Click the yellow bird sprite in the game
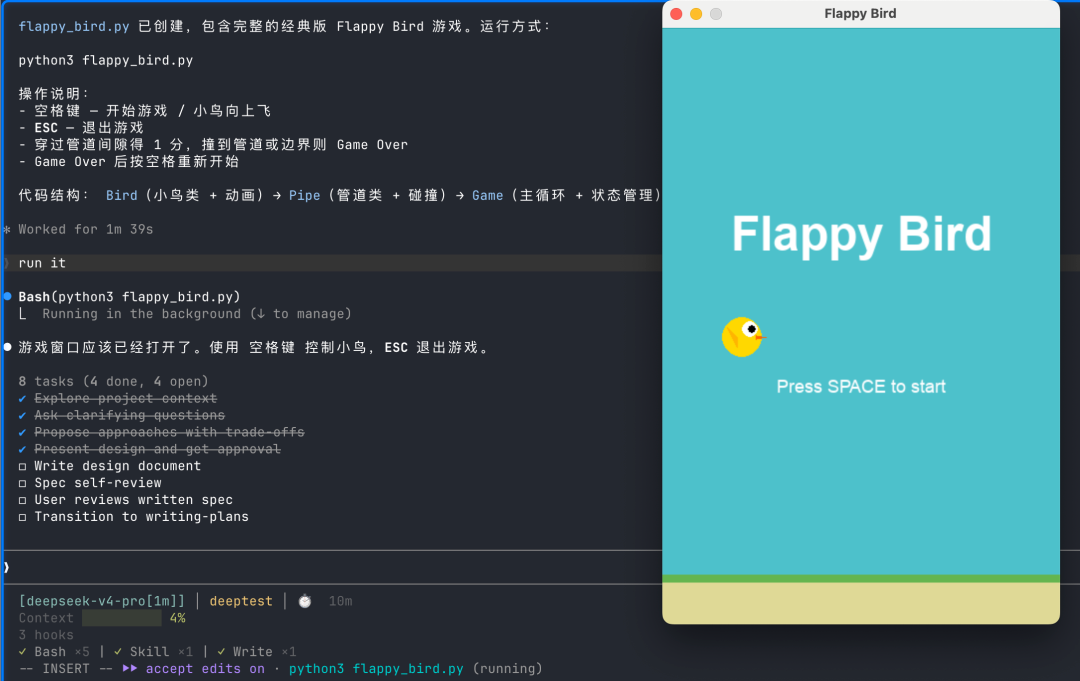 (x=742, y=337)
